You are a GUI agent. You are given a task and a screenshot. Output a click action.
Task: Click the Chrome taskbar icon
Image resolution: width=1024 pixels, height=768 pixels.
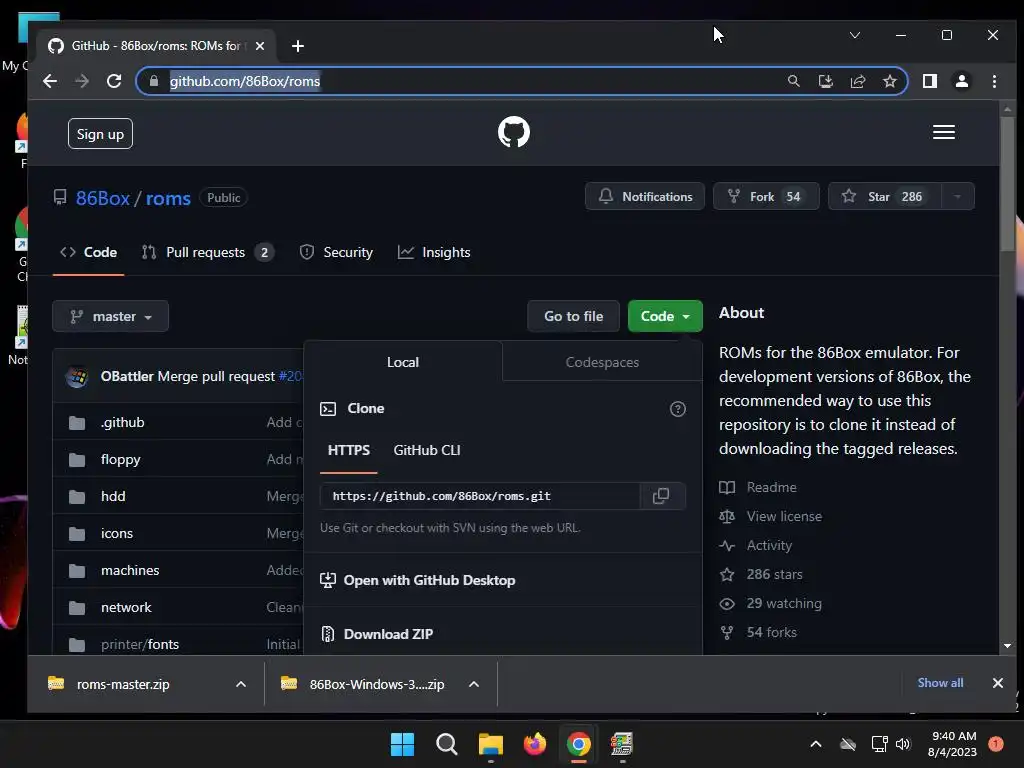(579, 744)
